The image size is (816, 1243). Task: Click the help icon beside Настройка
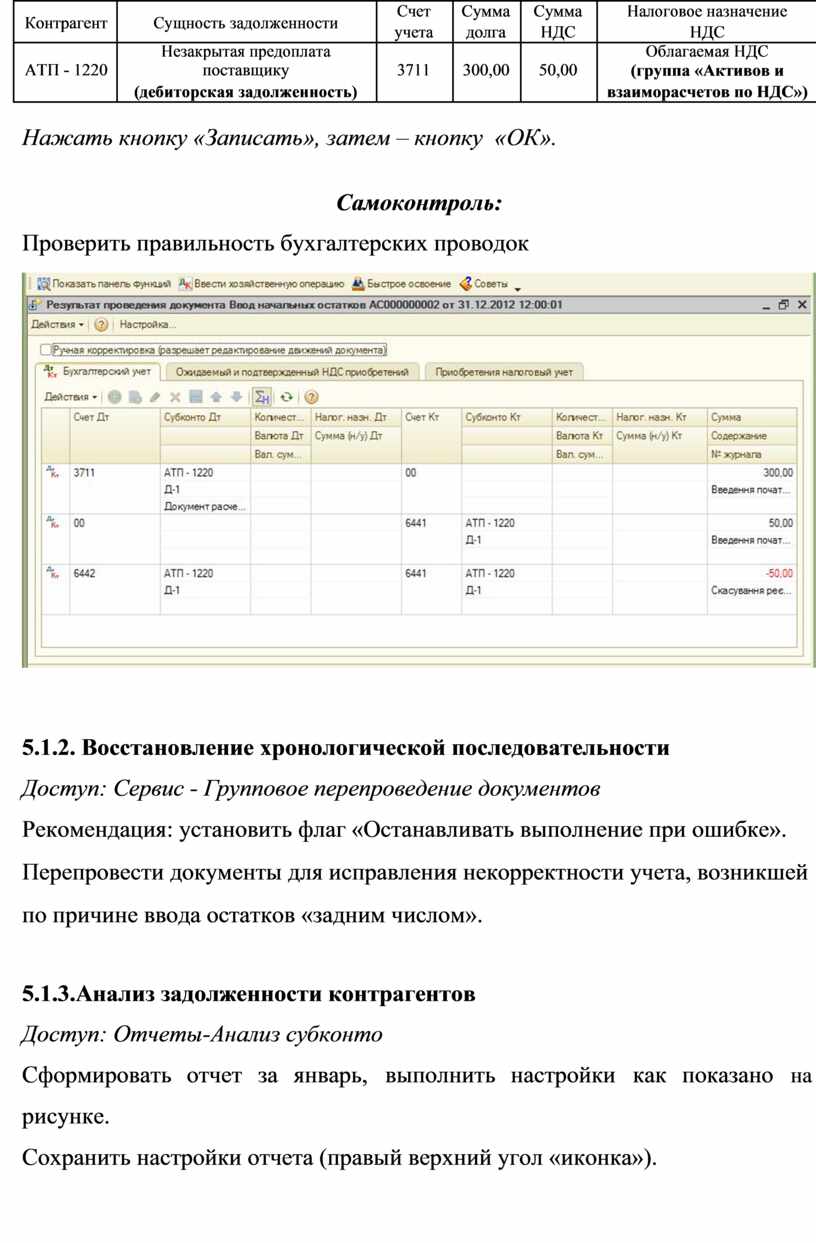pos(101,325)
